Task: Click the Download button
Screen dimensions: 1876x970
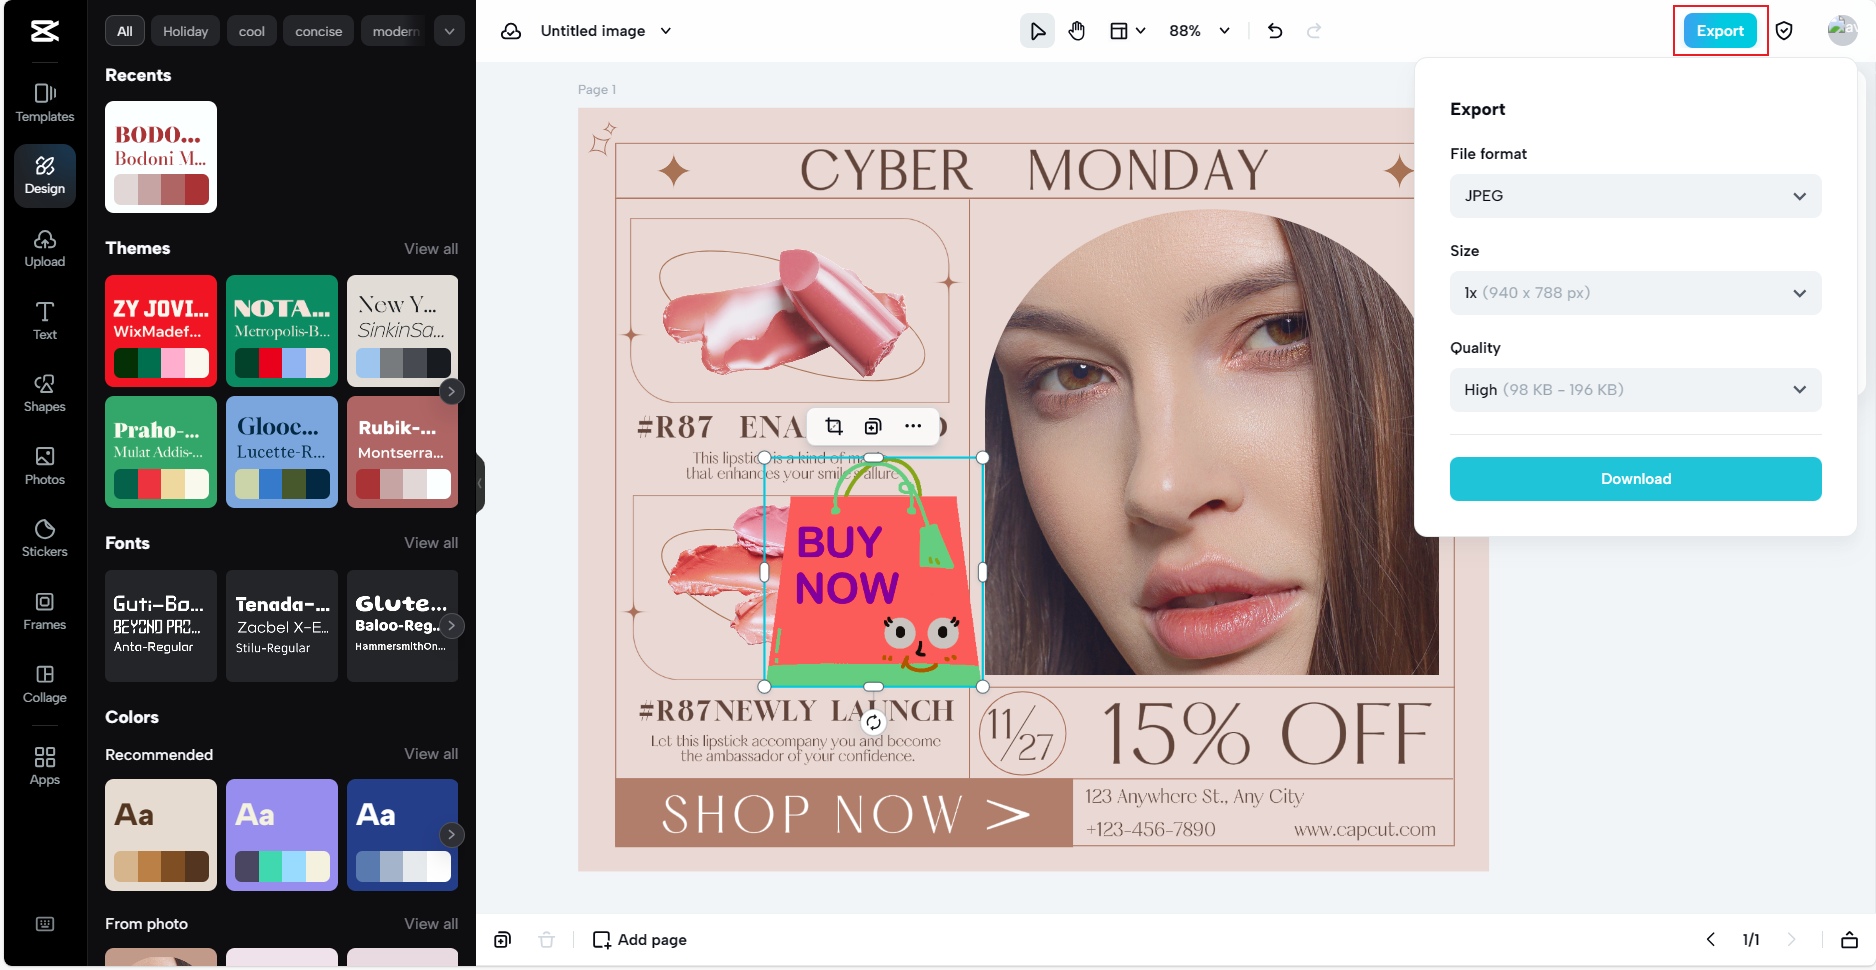Action: [x=1635, y=479]
